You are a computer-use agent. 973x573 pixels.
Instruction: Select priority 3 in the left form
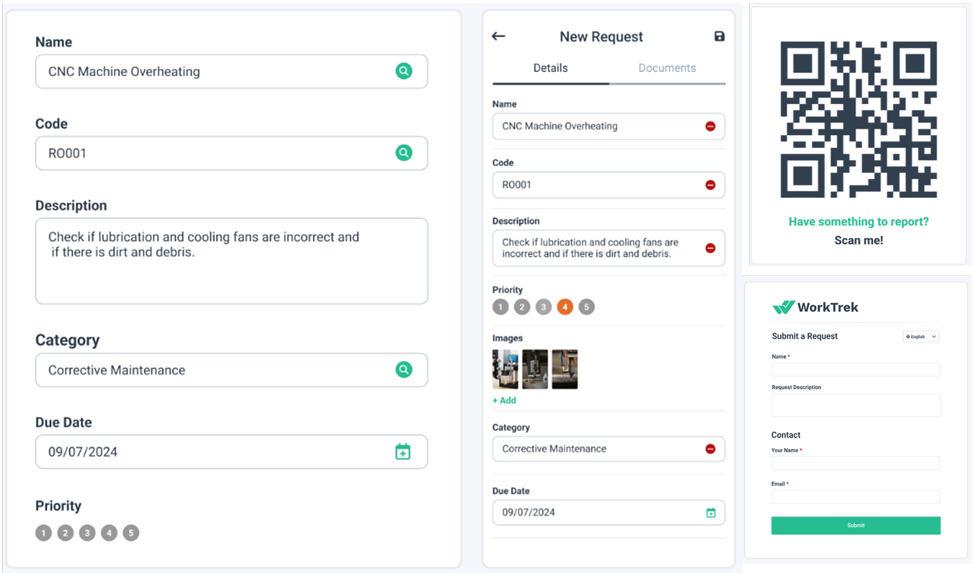coord(87,533)
